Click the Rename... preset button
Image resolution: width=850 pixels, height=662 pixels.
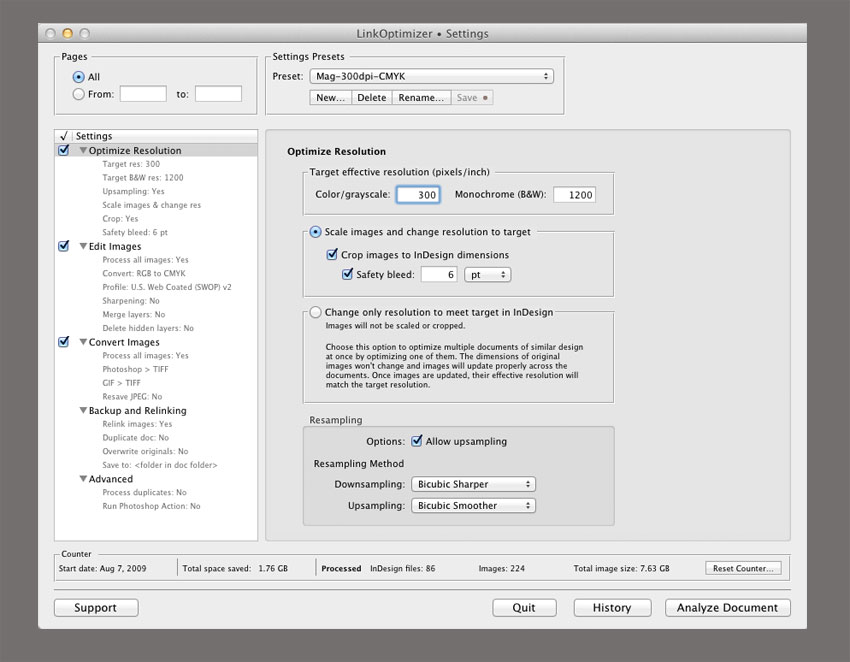(x=421, y=98)
